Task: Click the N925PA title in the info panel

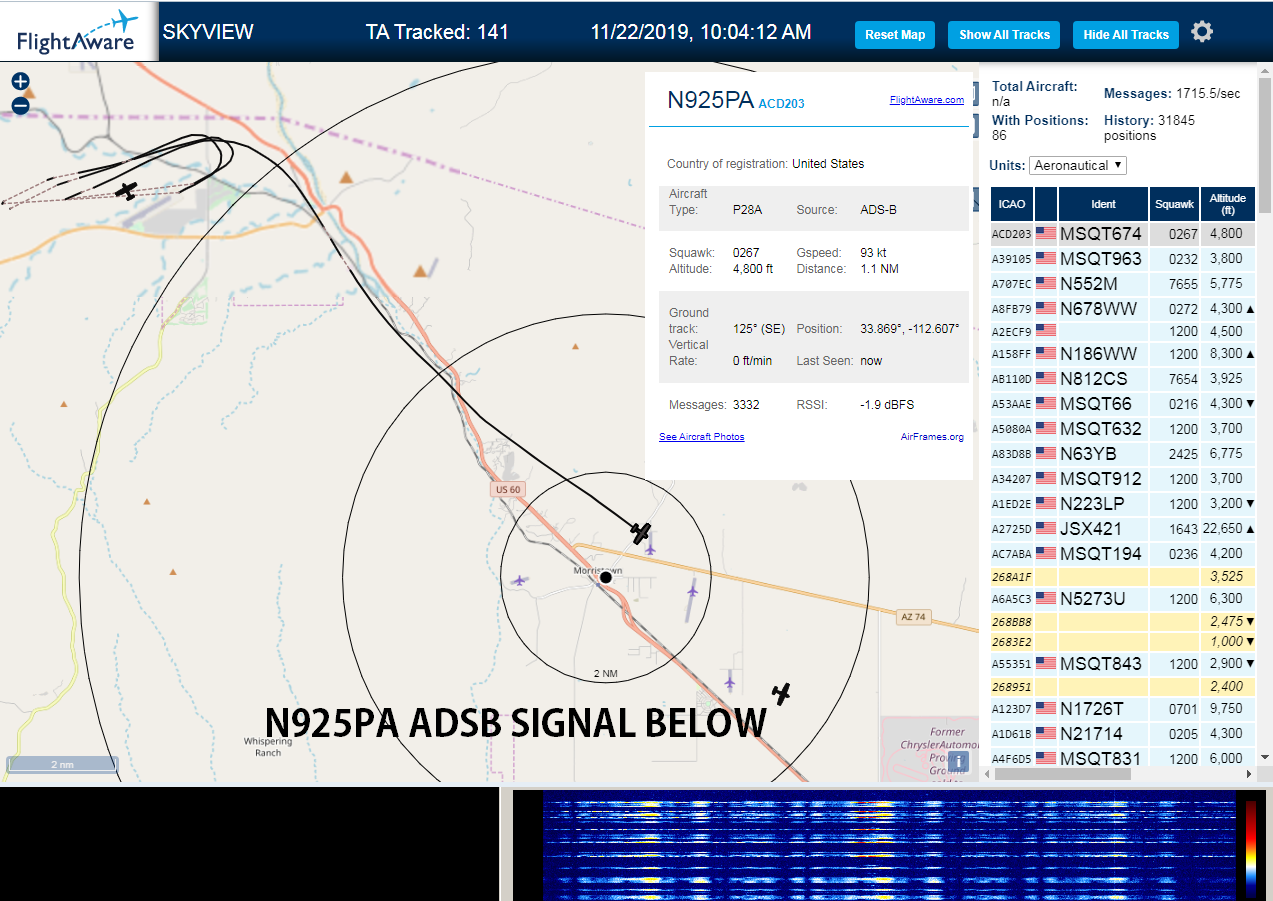Action: coord(710,100)
